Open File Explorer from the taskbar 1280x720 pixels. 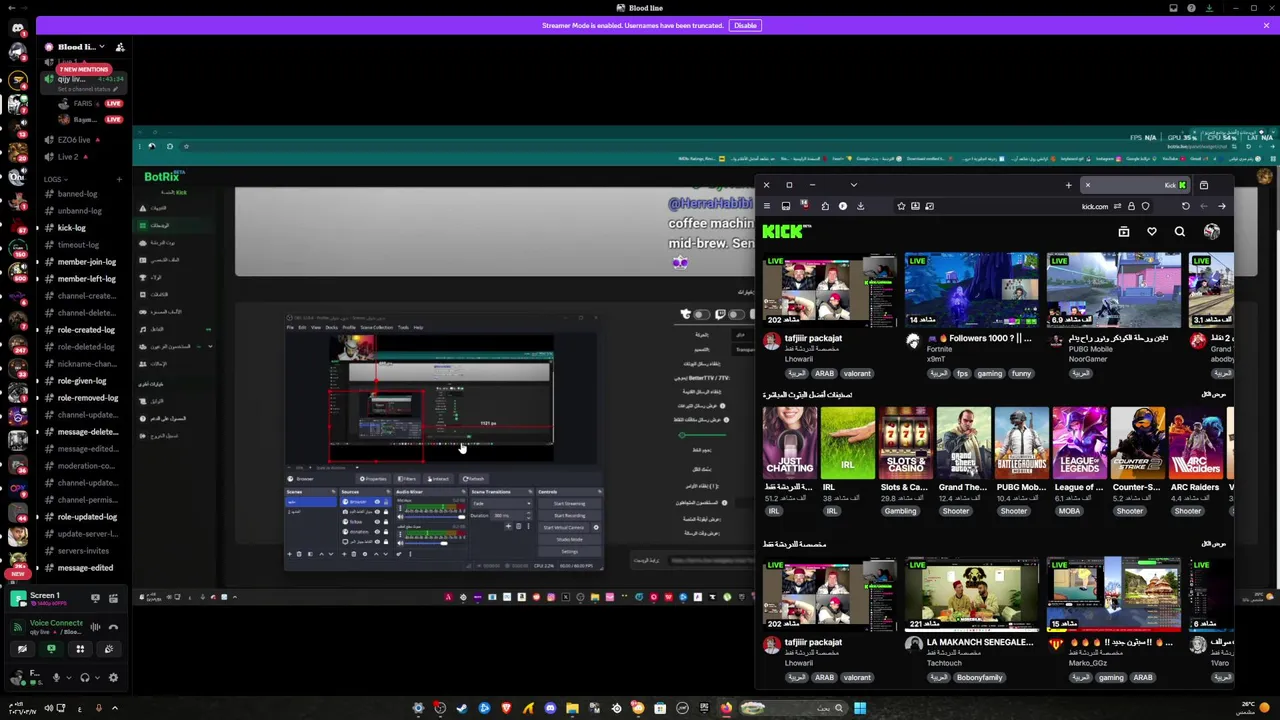[572, 708]
